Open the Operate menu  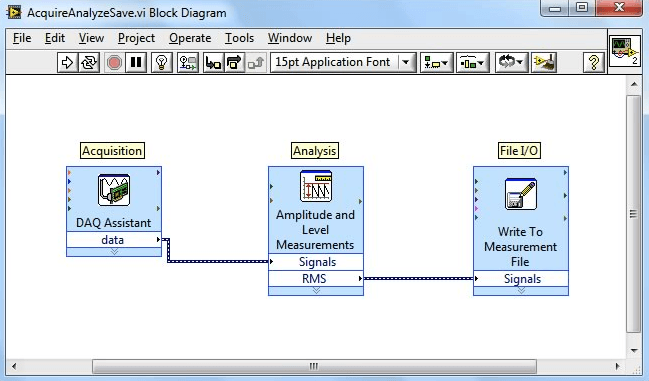[190, 38]
